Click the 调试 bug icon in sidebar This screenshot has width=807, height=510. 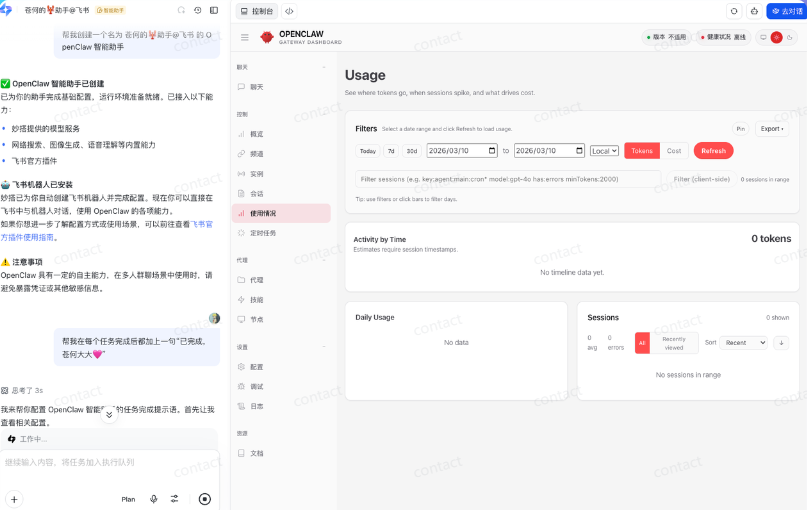[241, 386]
